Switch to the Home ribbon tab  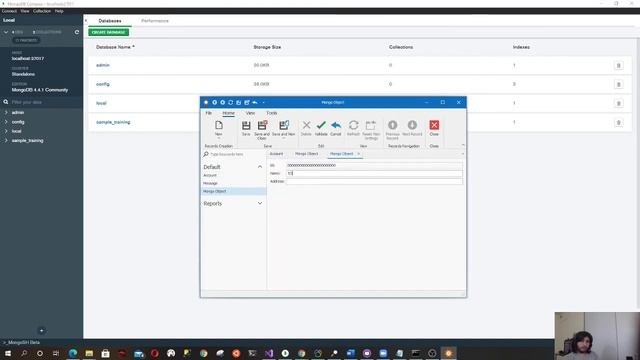tap(229, 113)
